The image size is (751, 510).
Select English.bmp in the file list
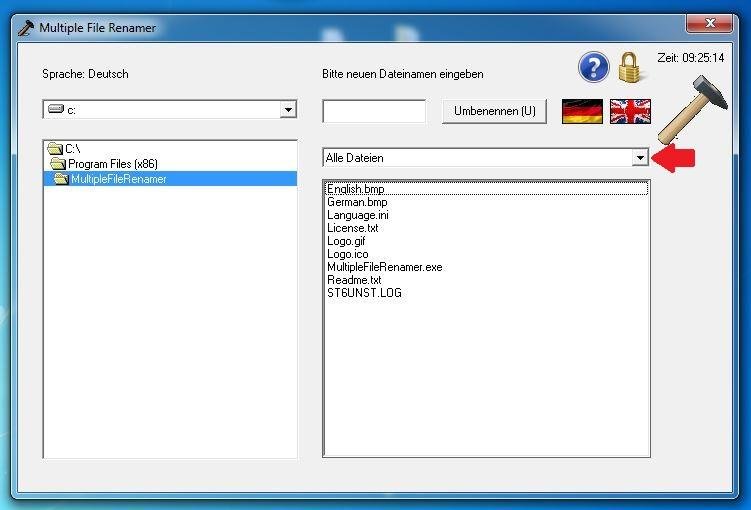coord(487,189)
